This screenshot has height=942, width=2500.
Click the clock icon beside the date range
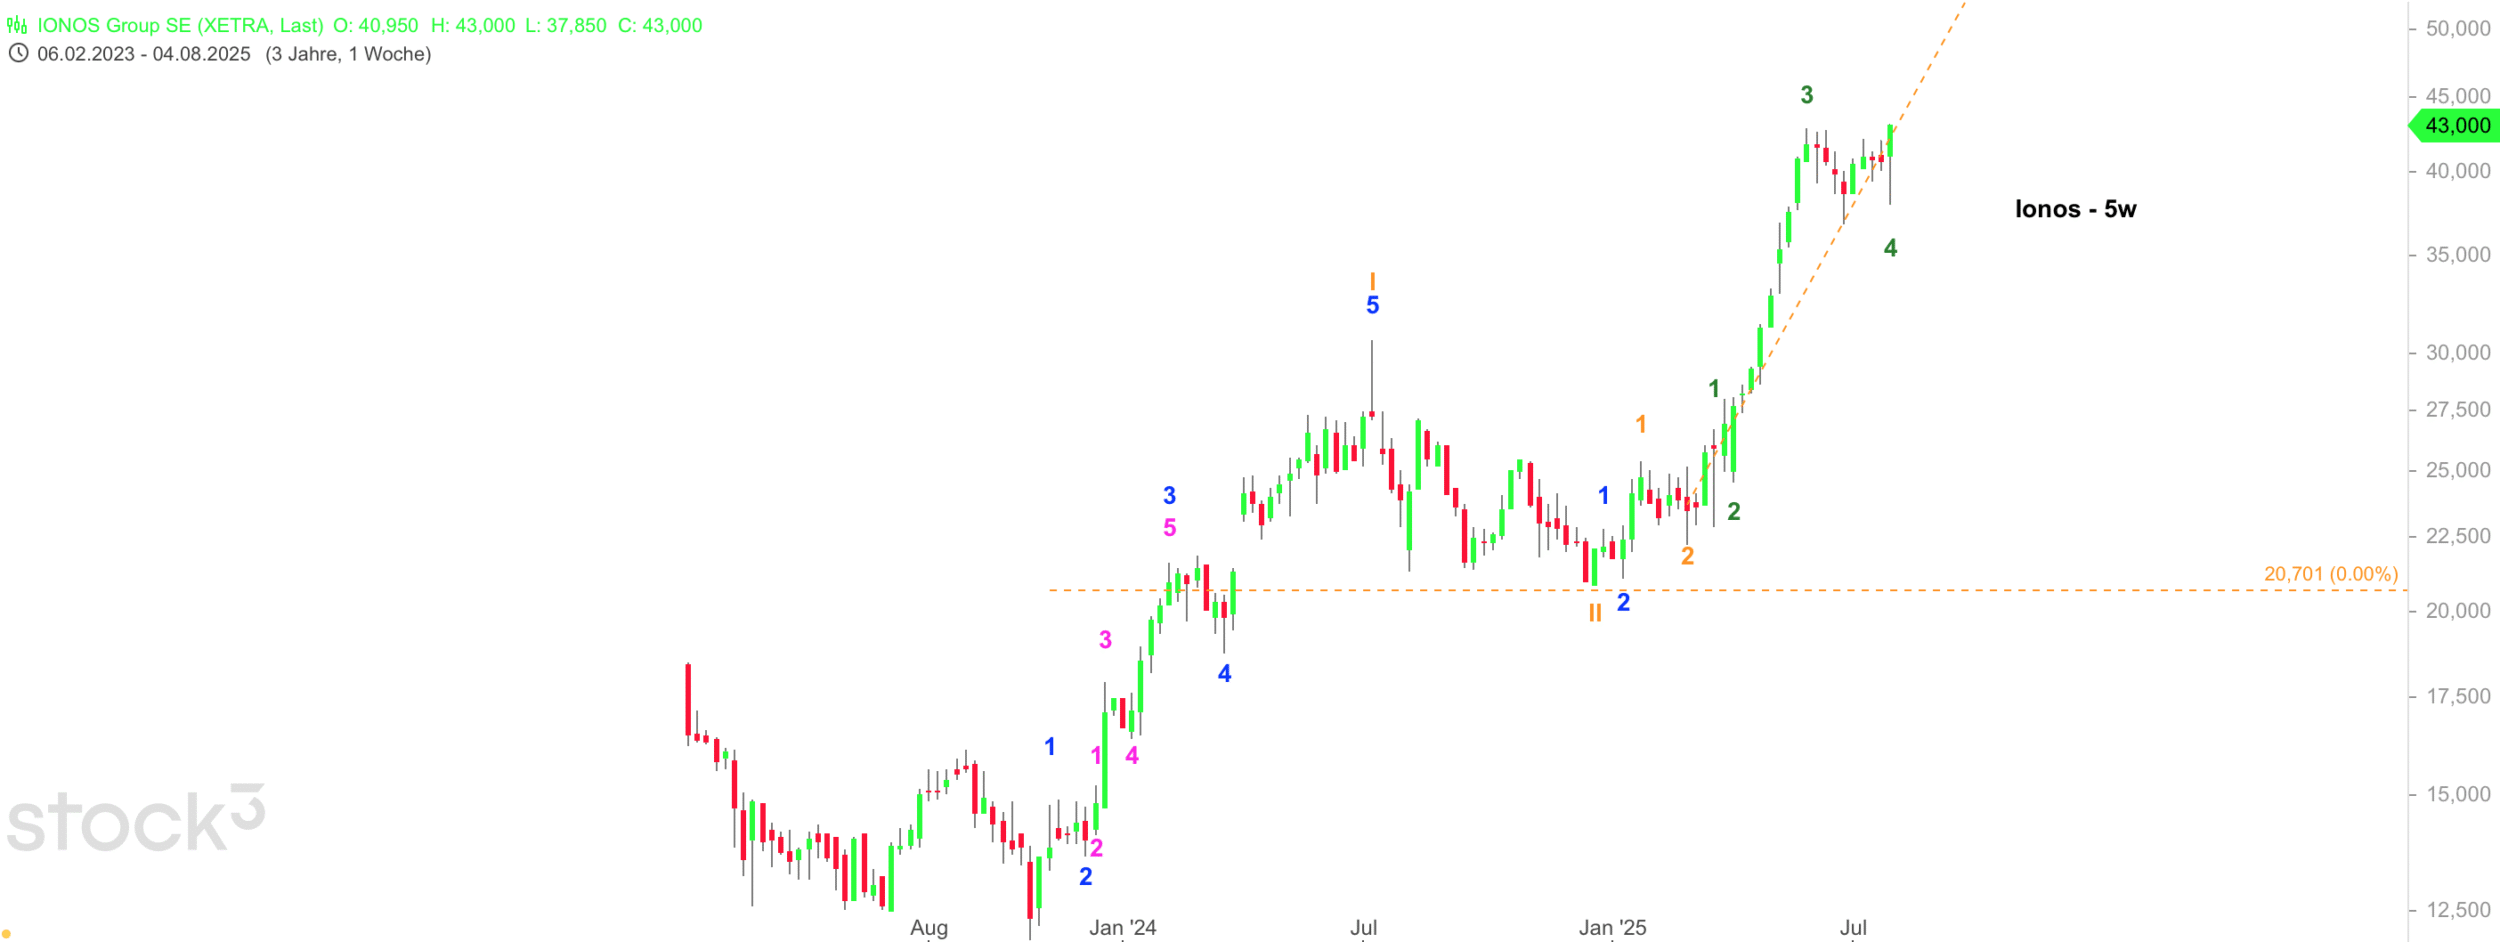(x=18, y=54)
